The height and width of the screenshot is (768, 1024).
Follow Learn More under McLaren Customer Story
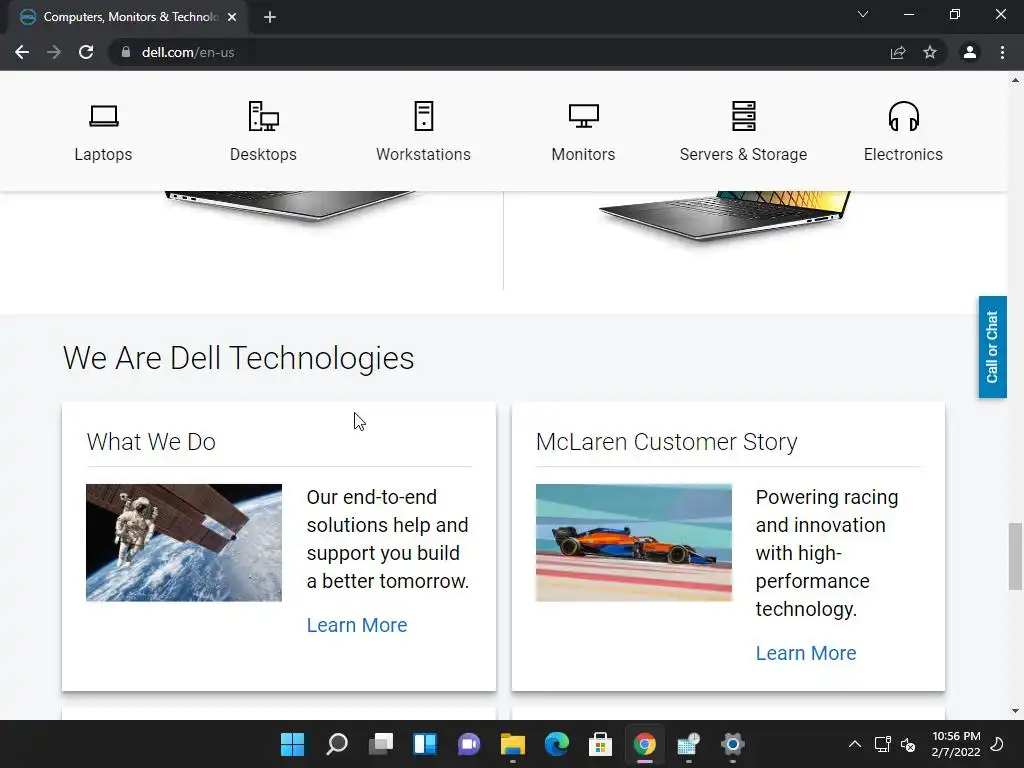click(x=806, y=653)
